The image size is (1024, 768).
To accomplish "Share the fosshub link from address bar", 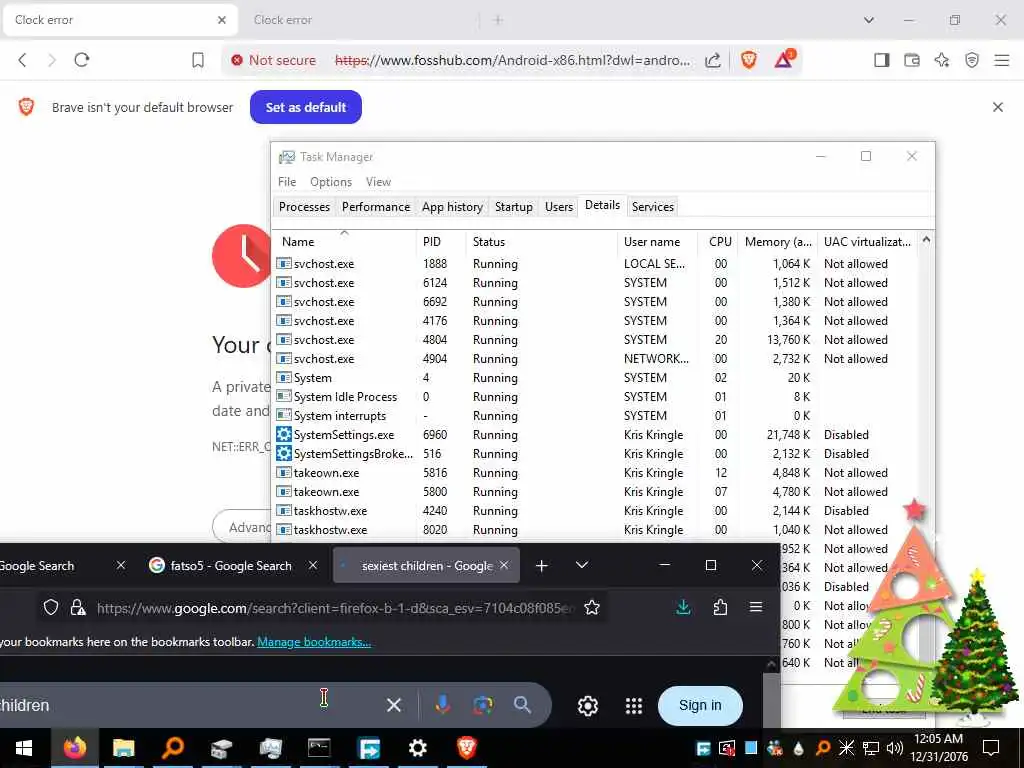I will (713, 60).
